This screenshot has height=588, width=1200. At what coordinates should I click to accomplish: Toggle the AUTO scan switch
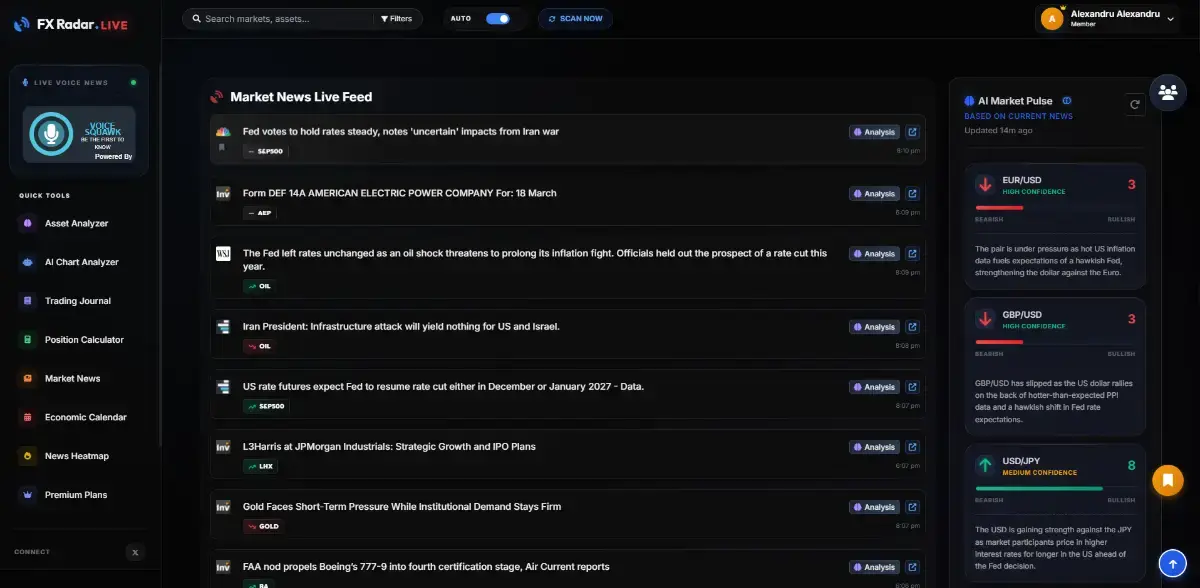tap(497, 18)
